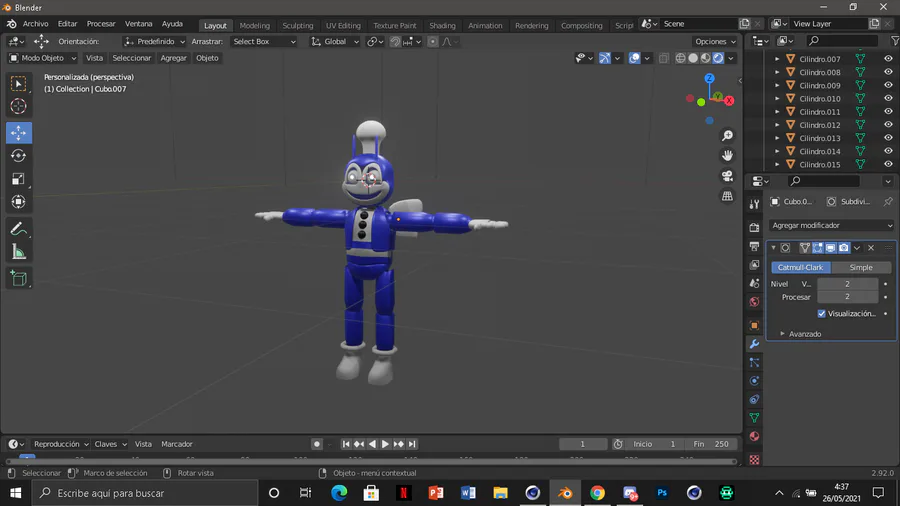The height and width of the screenshot is (506, 900).
Task: Open the Predefinido orientation dropdown
Action: [154, 41]
